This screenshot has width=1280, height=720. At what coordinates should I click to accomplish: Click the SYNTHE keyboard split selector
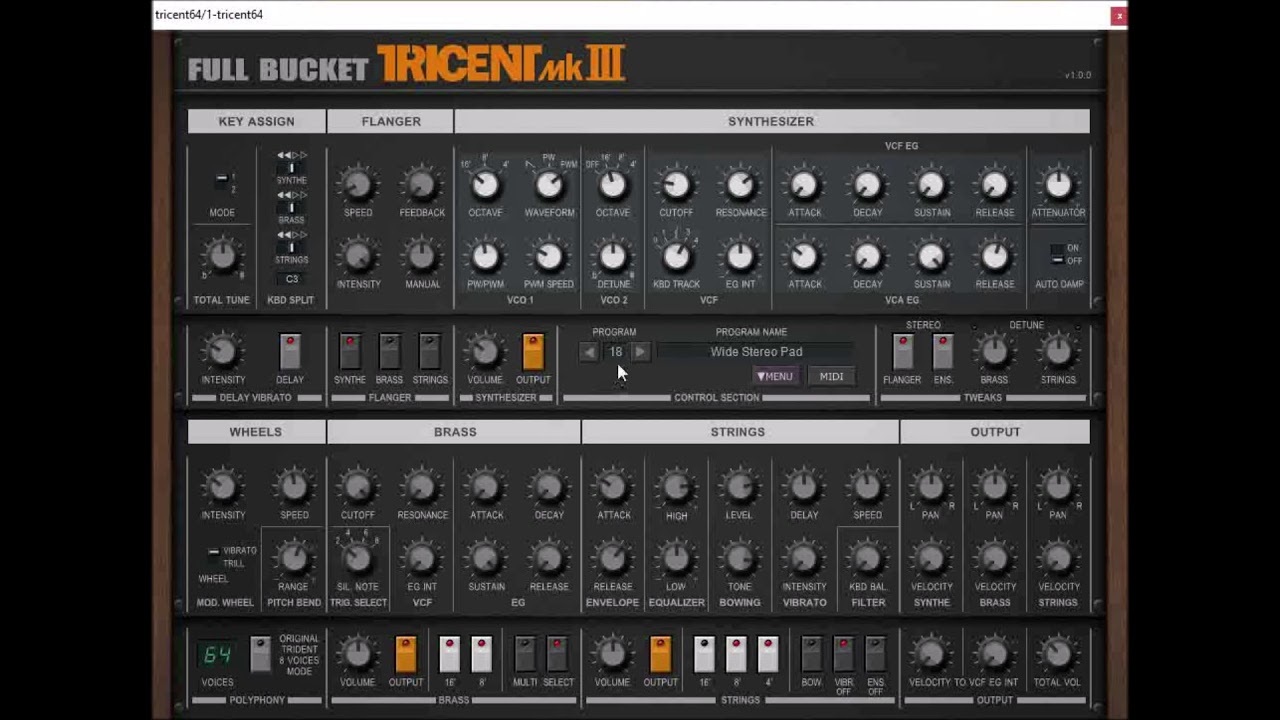pos(292,167)
